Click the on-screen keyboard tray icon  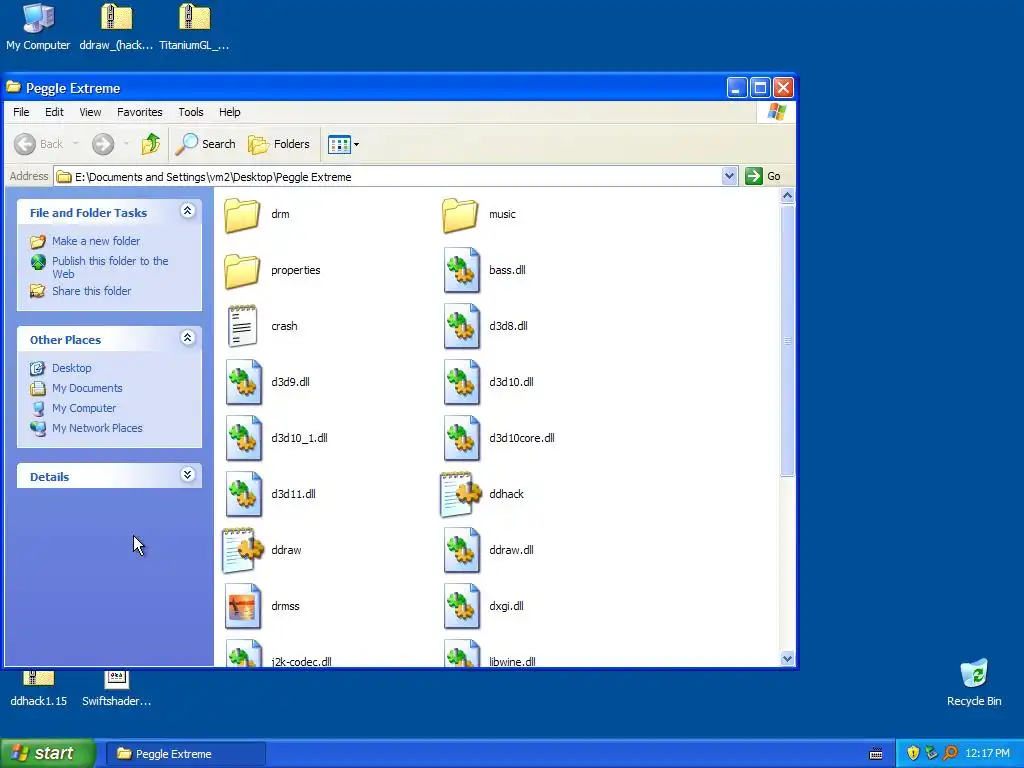876,754
